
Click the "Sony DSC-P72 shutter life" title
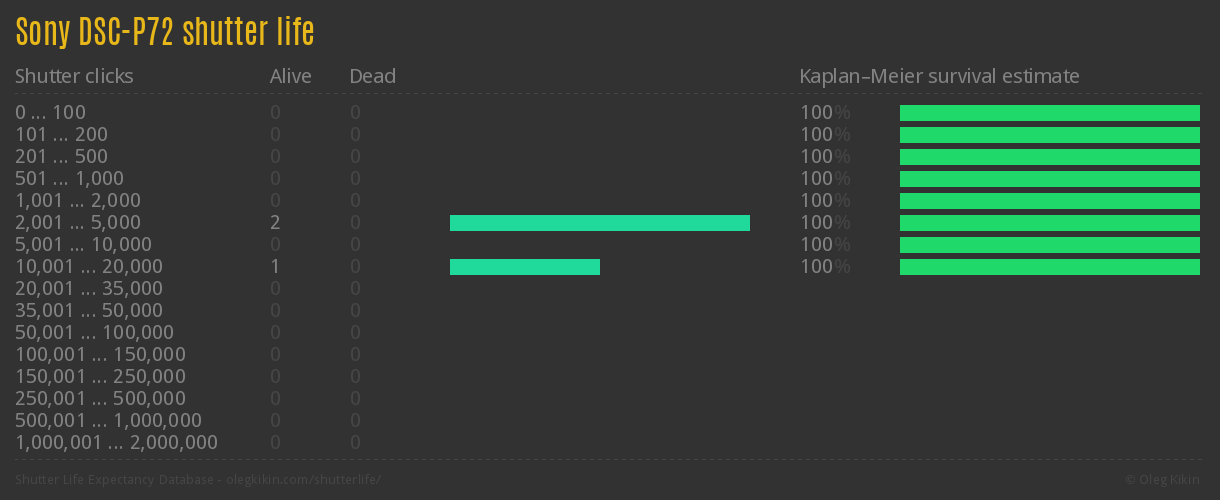(x=165, y=32)
